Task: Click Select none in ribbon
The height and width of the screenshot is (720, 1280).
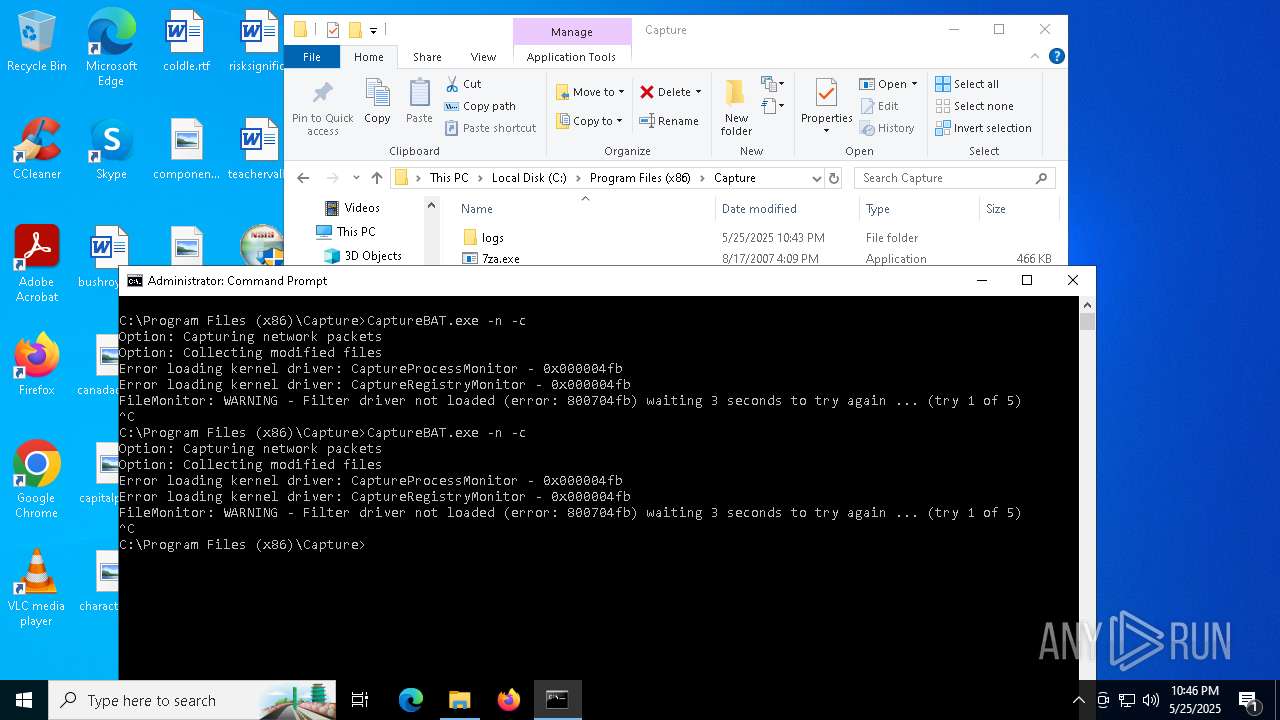Action: tap(974, 106)
